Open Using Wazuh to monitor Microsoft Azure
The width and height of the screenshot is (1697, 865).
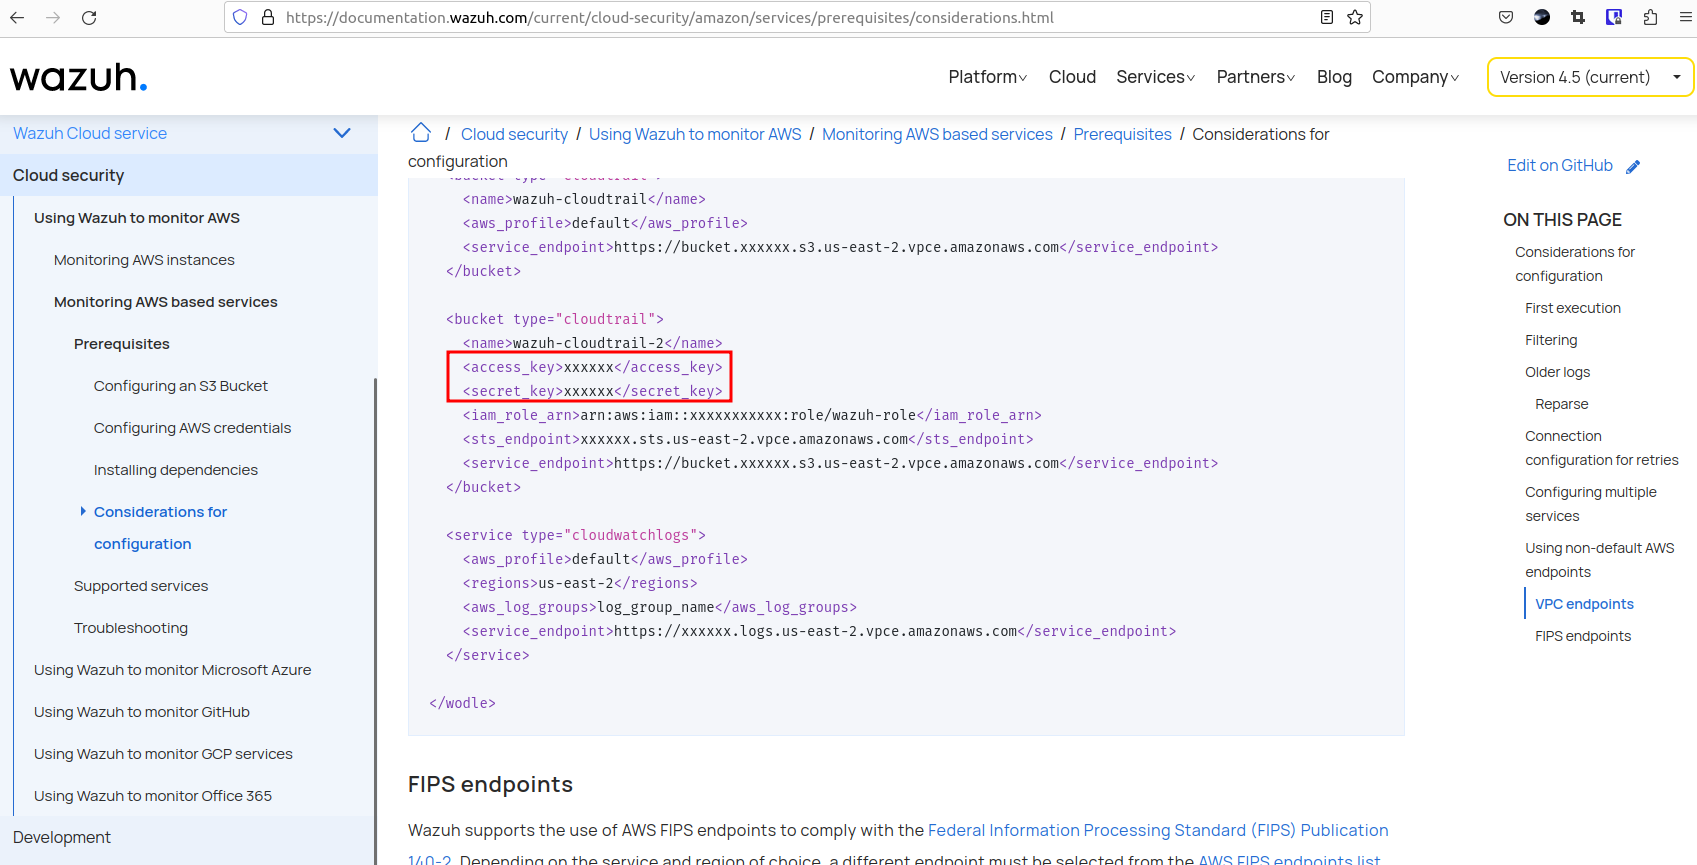point(173,670)
